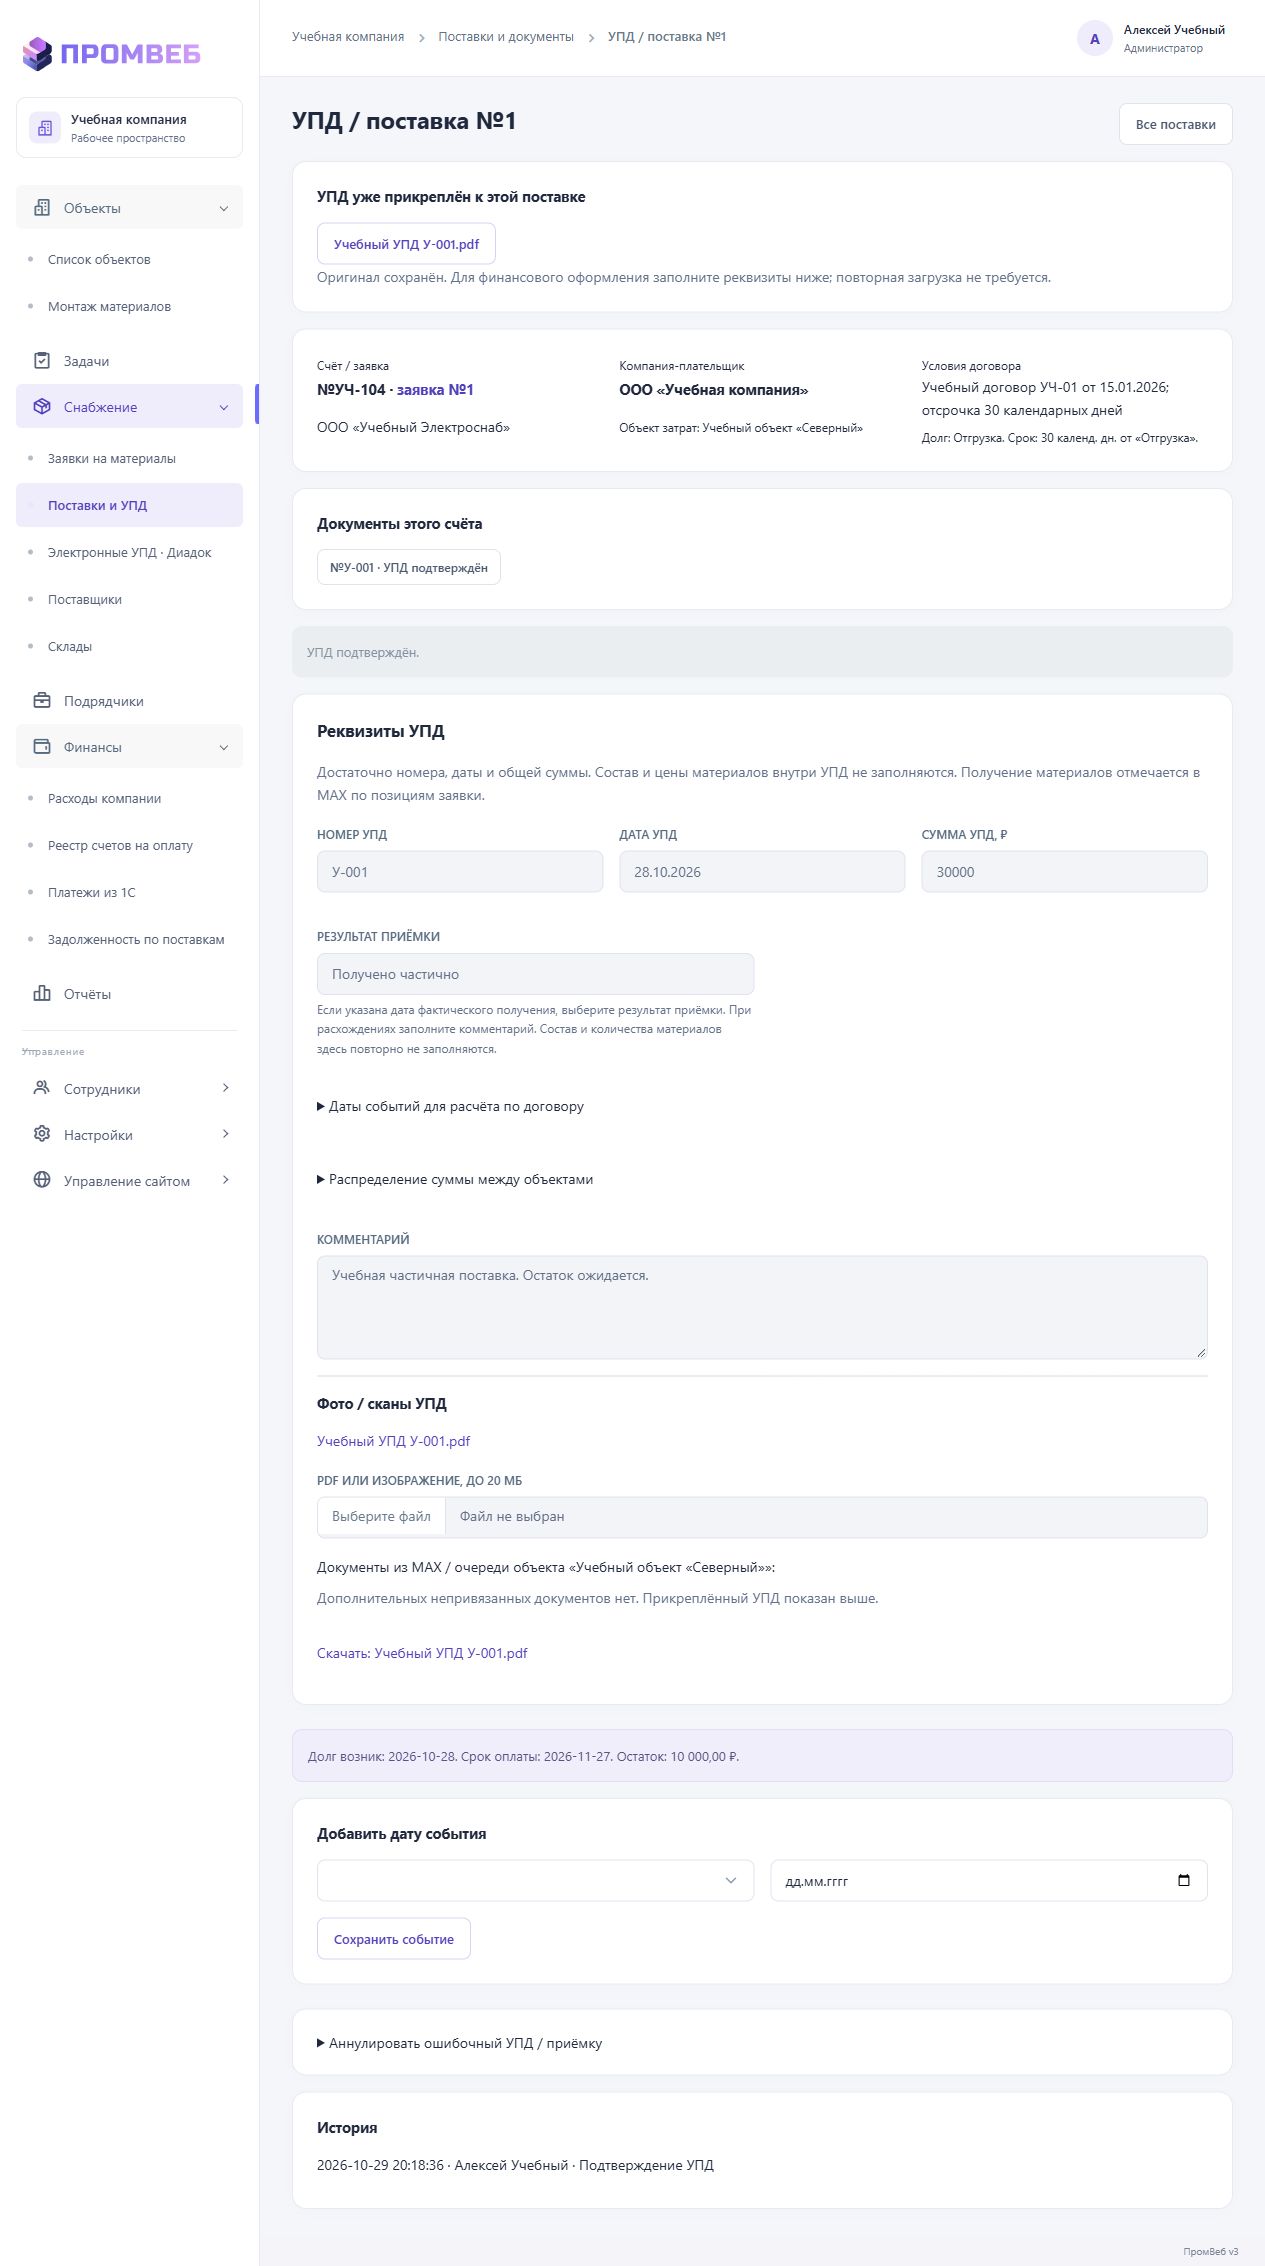Click the user avatar letter A
The image size is (1265, 2266).
click(x=1095, y=39)
